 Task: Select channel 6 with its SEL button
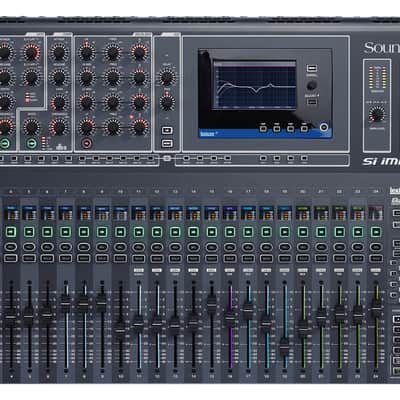[x=47, y=258]
